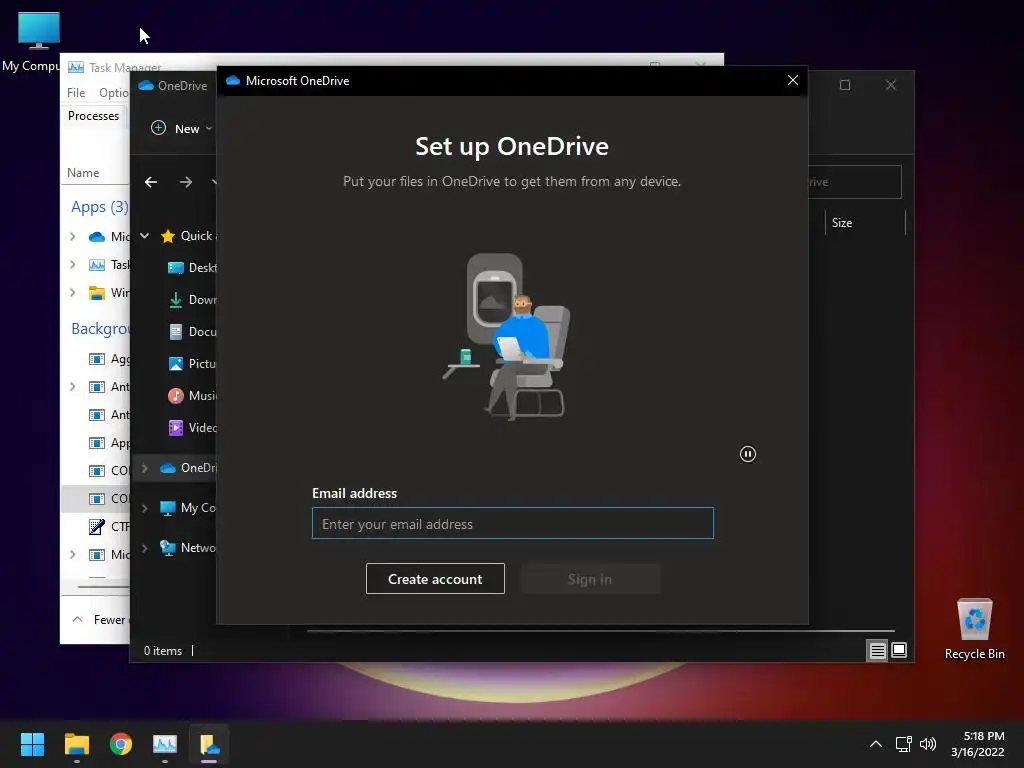The width and height of the screenshot is (1024, 768).
Task: Open Pictures in the navigation pane
Action: (192, 364)
